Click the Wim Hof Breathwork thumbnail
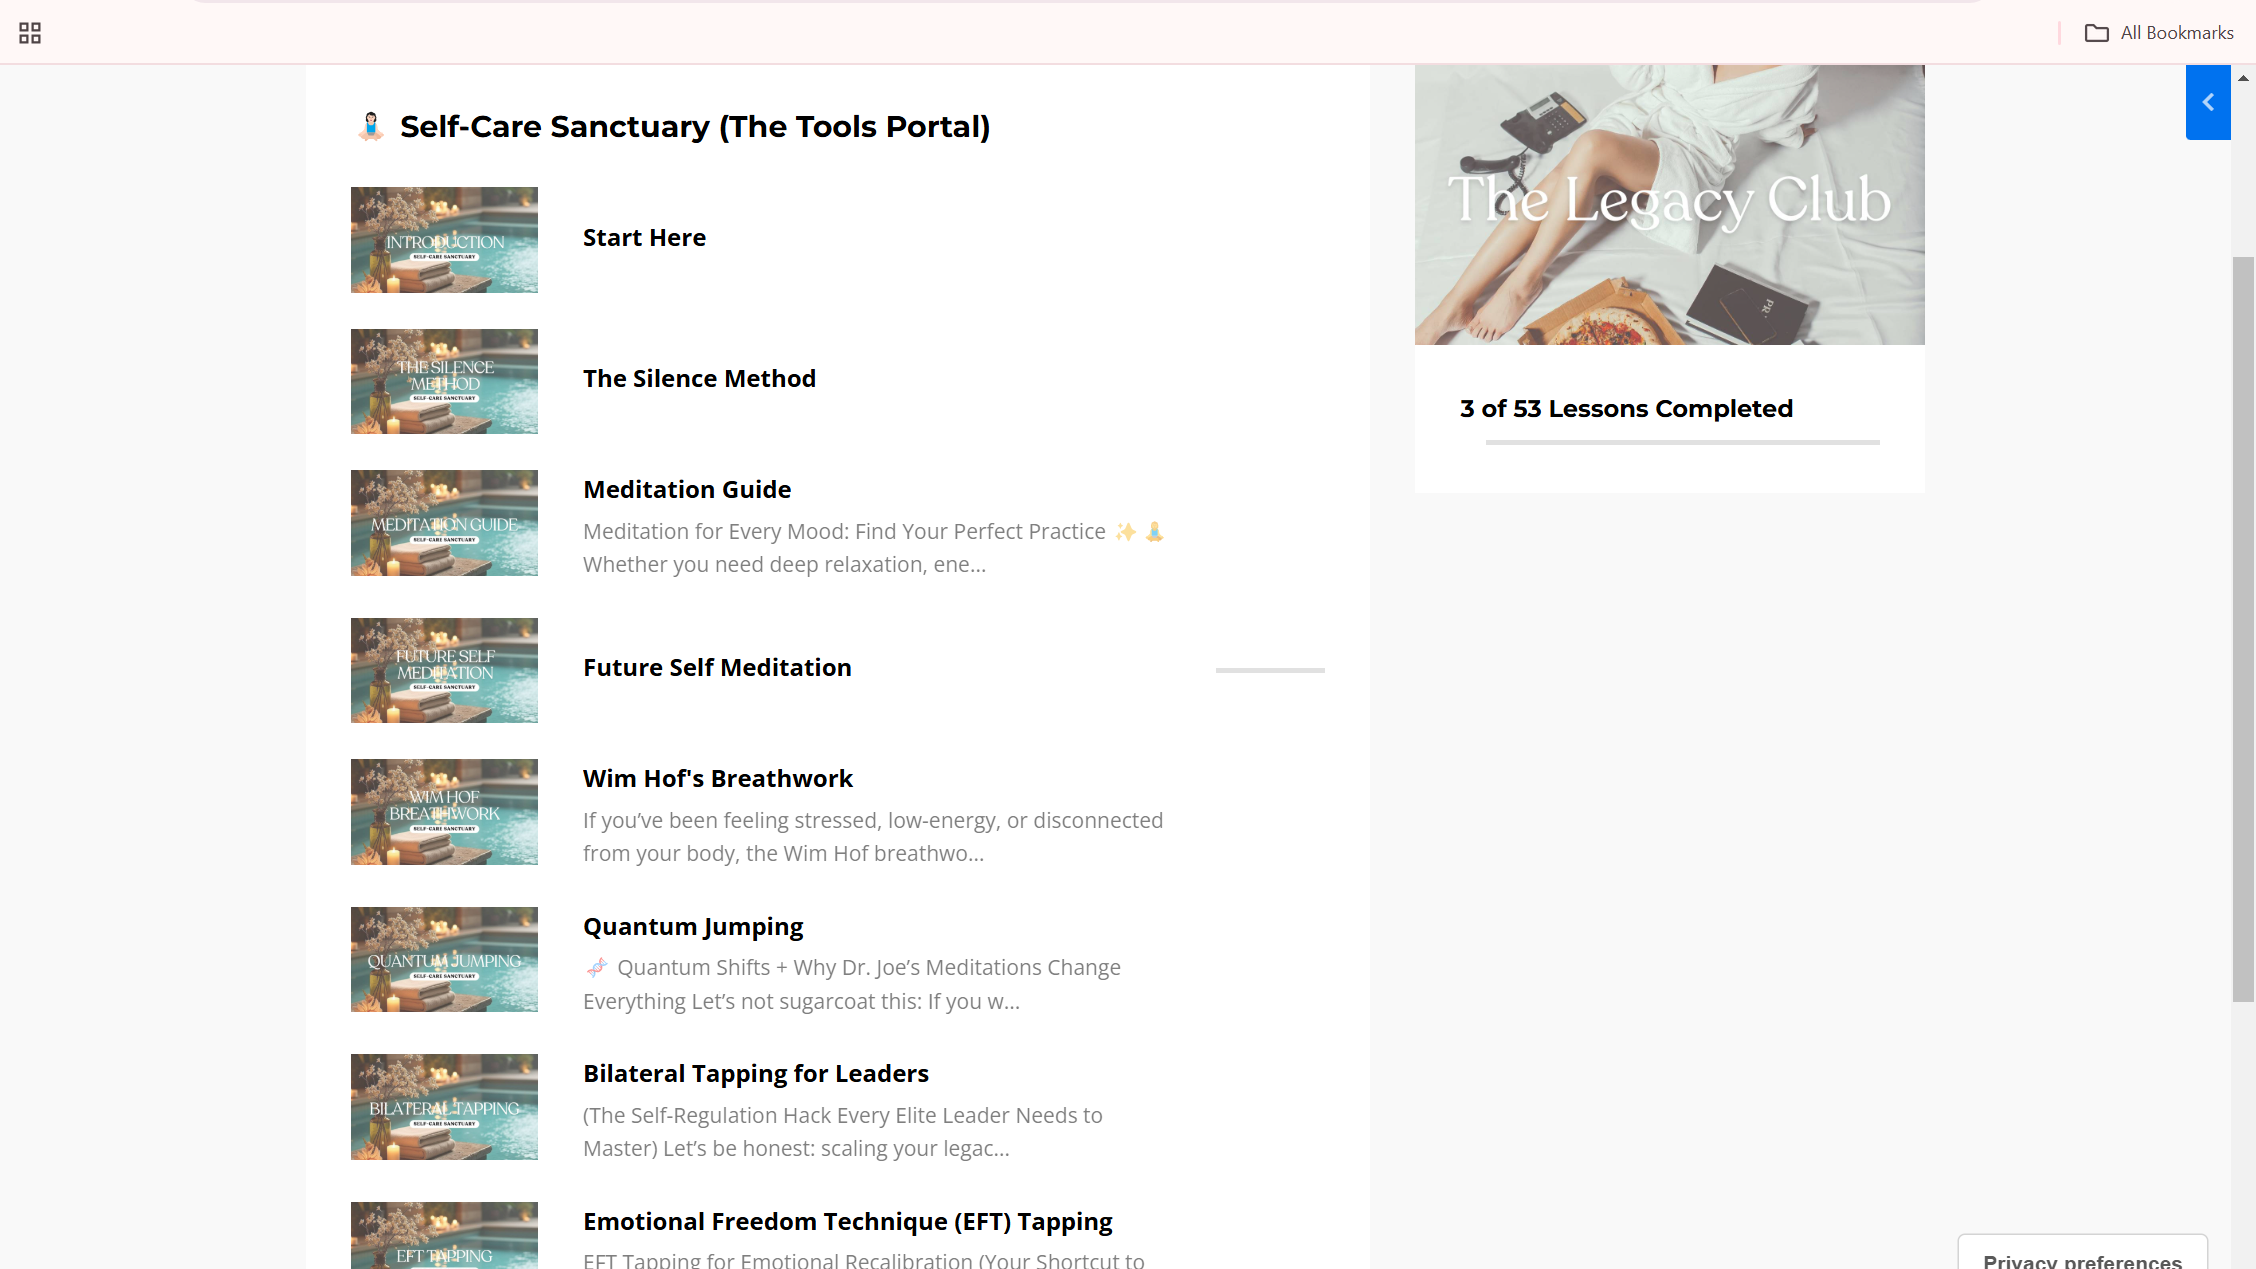The height and width of the screenshot is (1269, 2256). [444, 812]
